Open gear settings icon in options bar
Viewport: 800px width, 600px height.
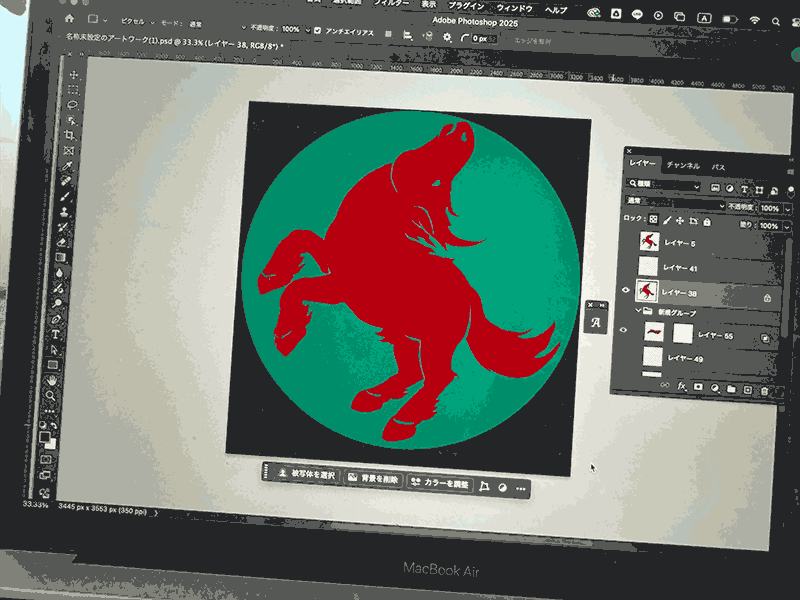click(447, 37)
